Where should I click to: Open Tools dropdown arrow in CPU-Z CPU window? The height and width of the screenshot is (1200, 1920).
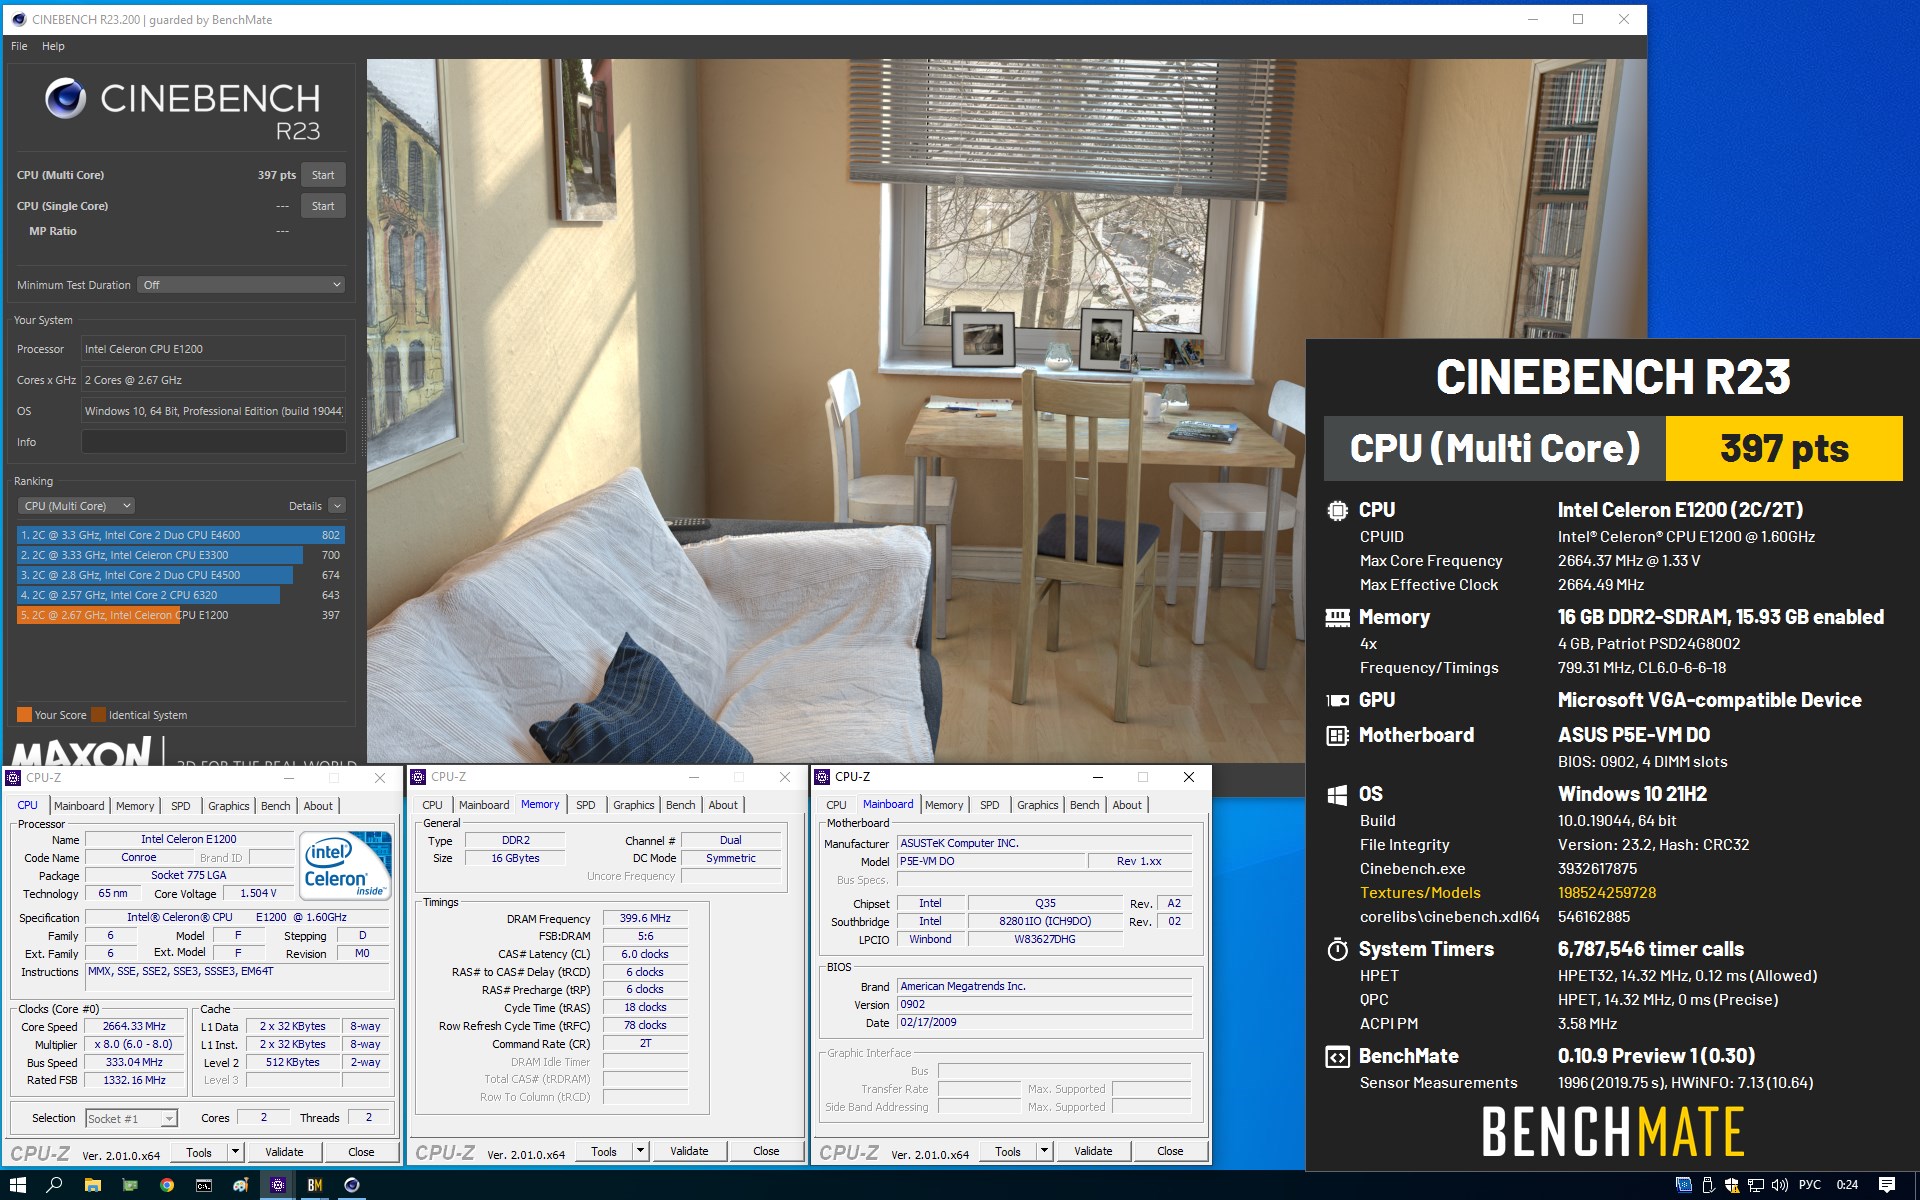pos(235,1152)
